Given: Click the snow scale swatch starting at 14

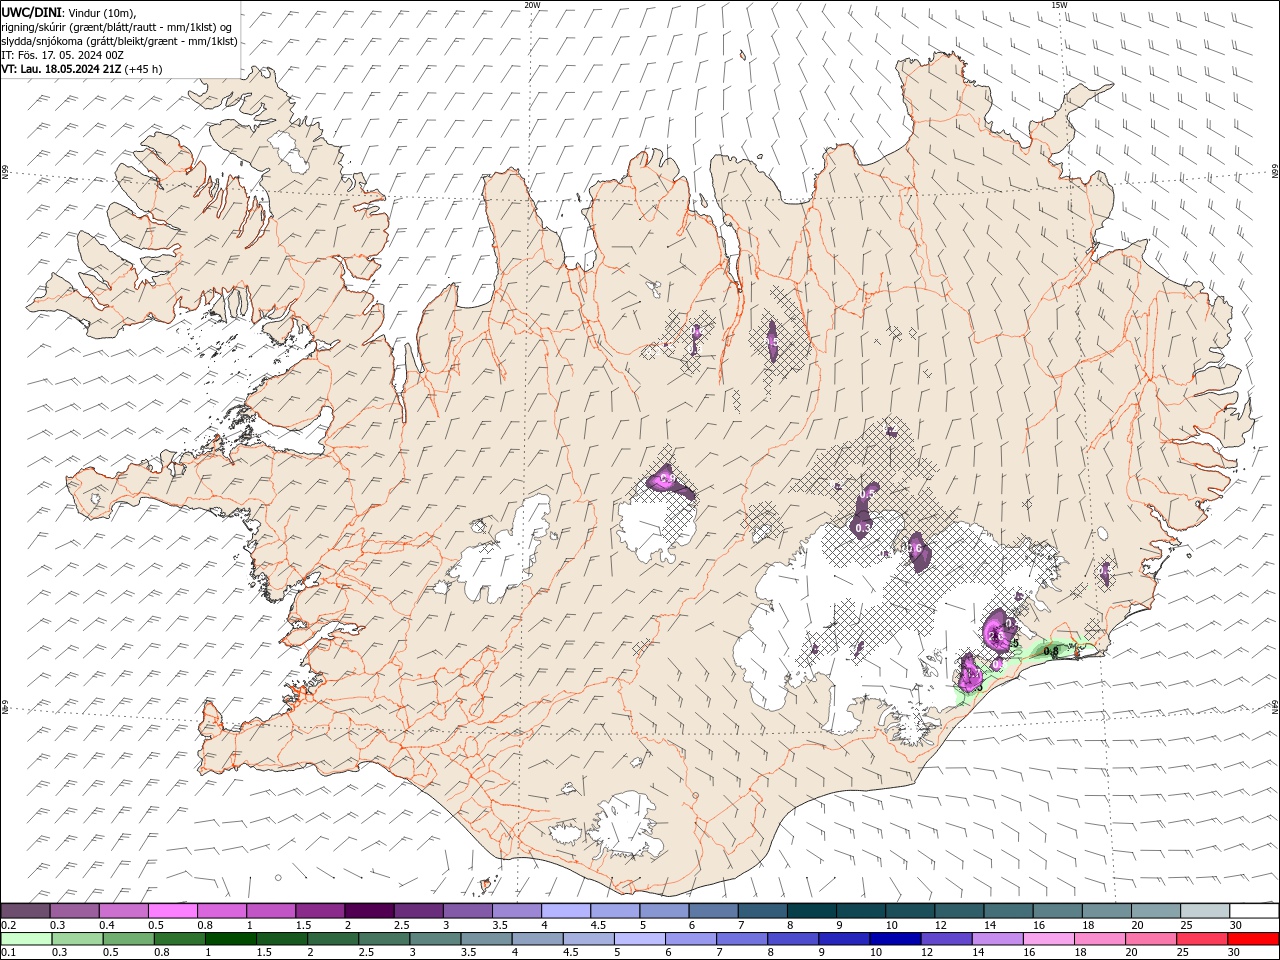Looking at the screenshot, I should coord(1008,911).
